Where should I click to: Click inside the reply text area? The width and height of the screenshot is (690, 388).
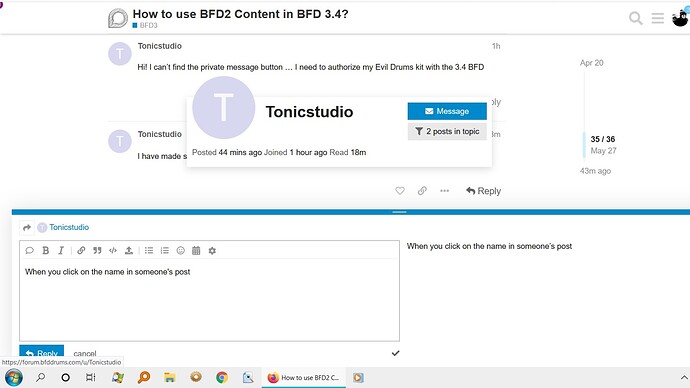click(209, 300)
